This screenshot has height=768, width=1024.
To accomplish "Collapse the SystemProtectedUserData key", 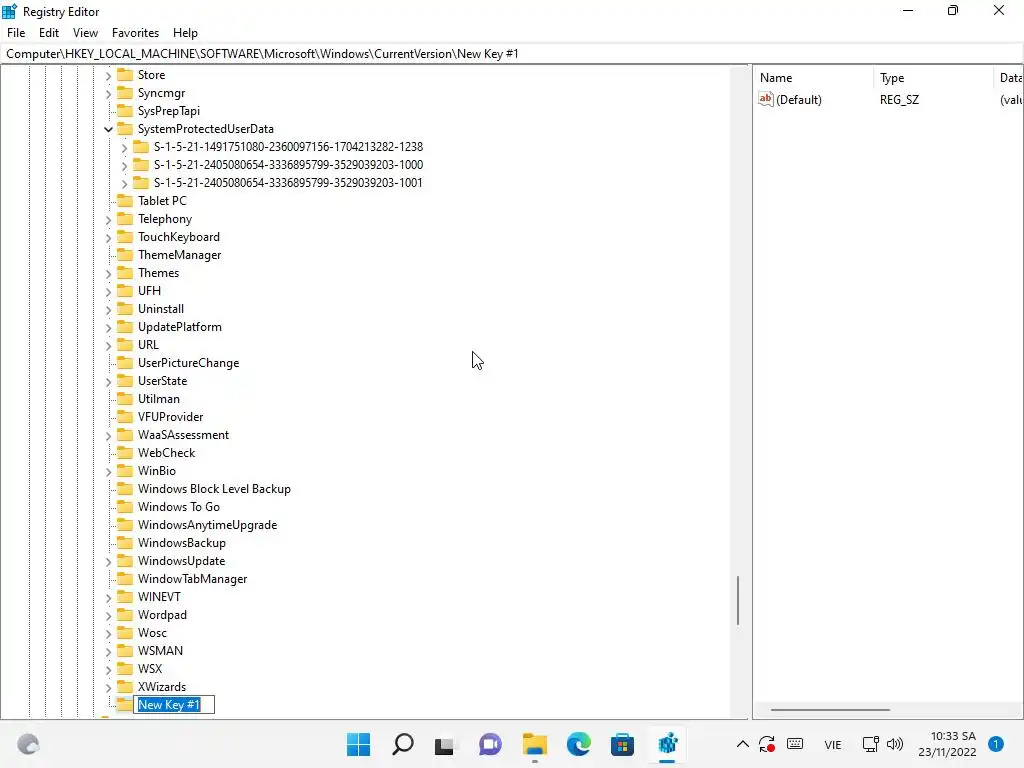I will point(108,129).
